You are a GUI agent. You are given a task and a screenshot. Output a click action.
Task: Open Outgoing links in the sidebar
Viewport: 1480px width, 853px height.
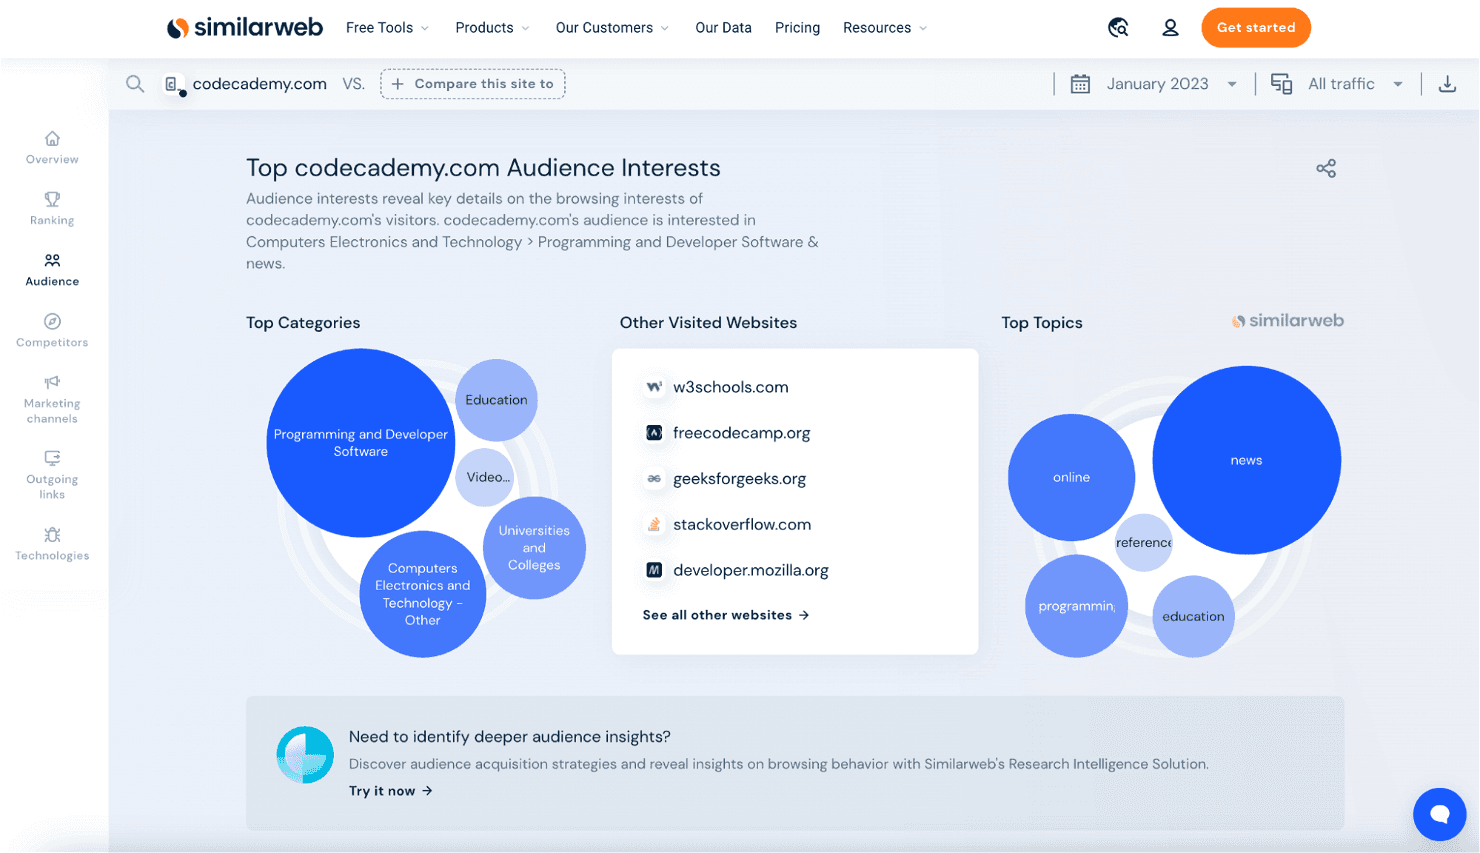[x=52, y=476]
